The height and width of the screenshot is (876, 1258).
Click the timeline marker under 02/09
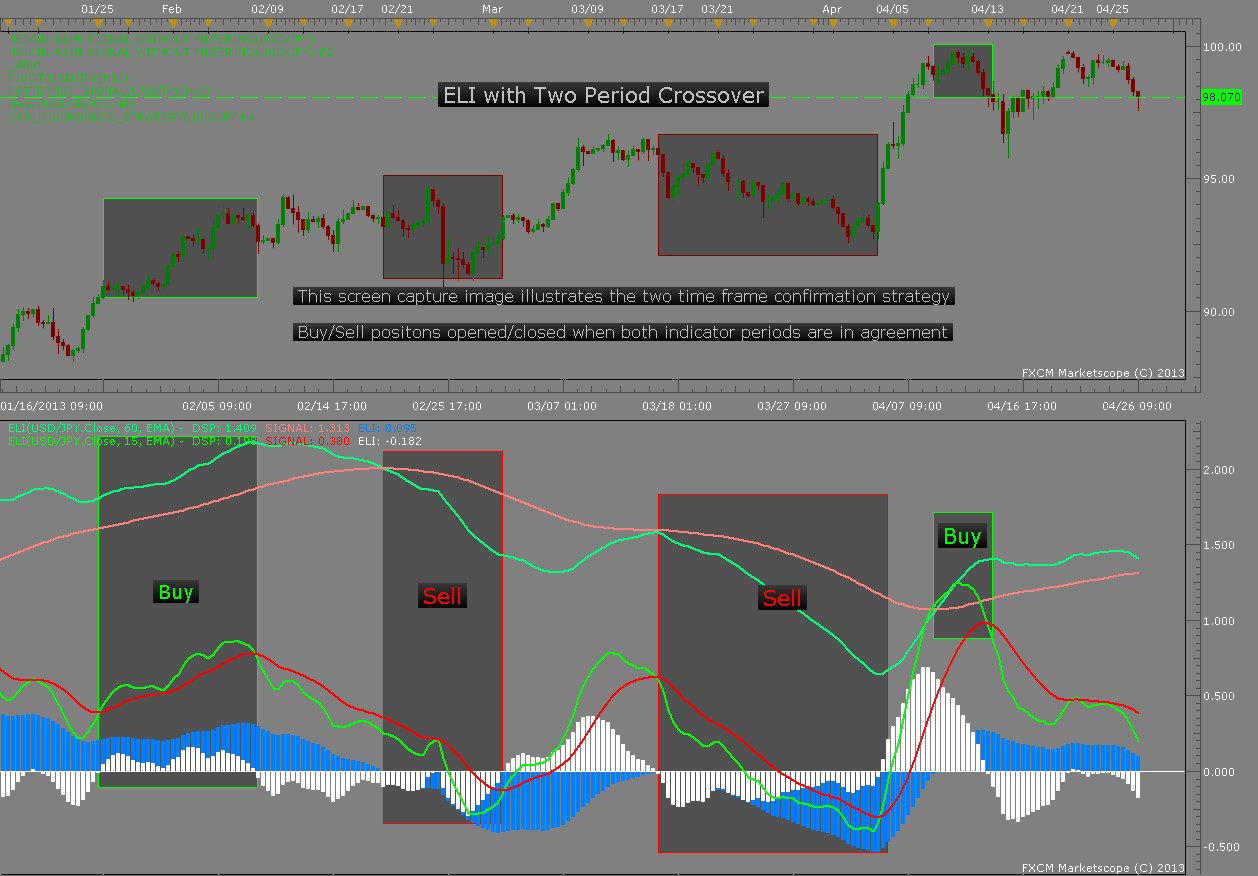coord(268,23)
